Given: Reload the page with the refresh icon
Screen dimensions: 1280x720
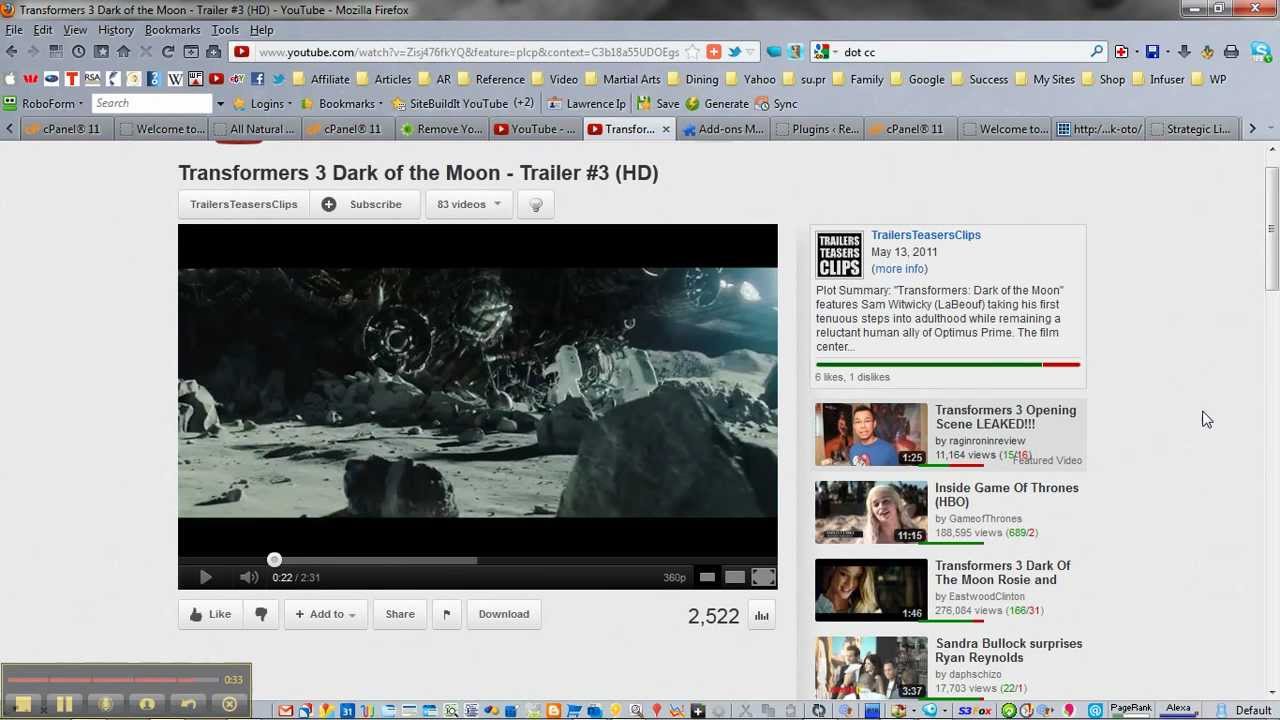Looking at the screenshot, I should click(168, 52).
